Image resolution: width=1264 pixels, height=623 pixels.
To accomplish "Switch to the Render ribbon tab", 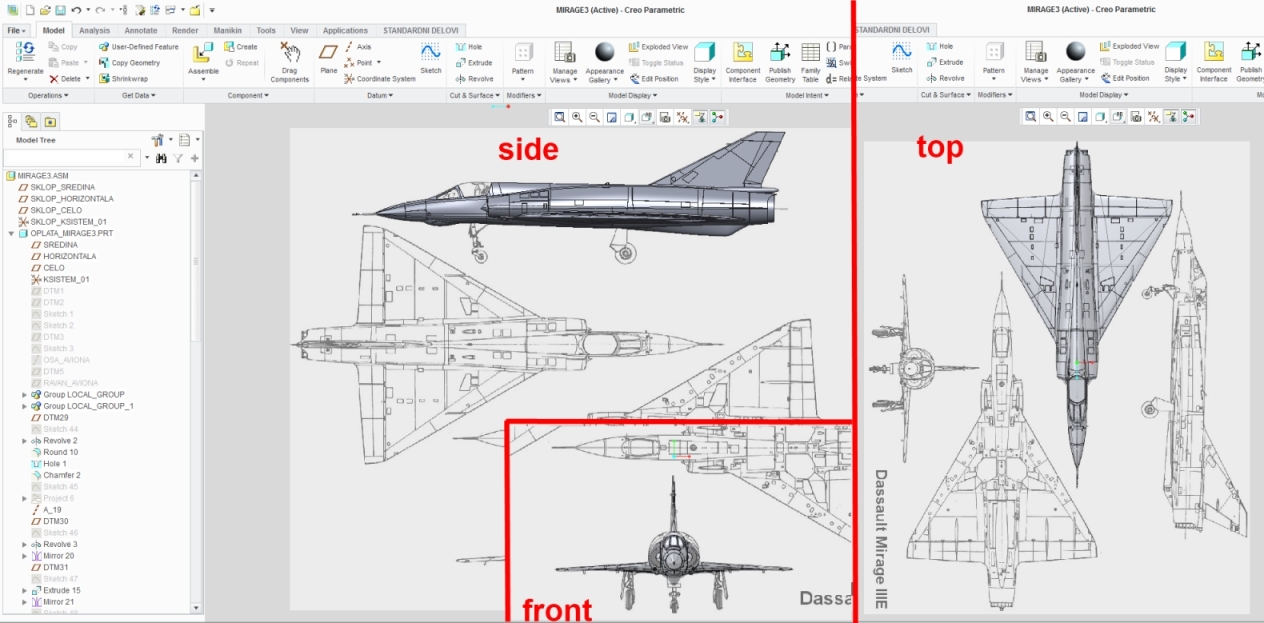I will (x=185, y=30).
